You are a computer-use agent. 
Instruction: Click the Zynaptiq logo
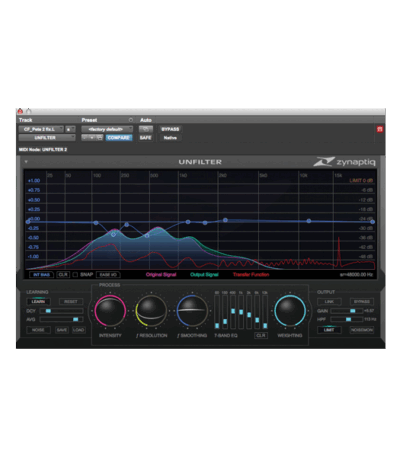click(344, 162)
